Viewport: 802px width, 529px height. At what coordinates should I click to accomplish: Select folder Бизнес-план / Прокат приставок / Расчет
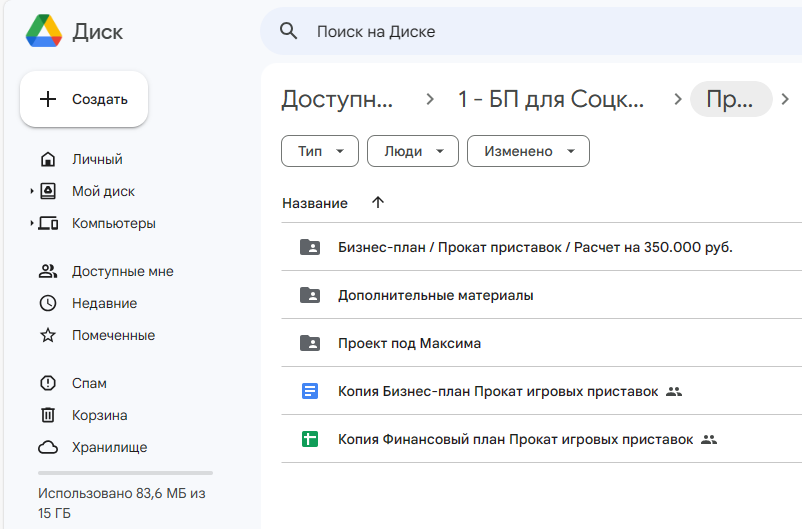542,247
